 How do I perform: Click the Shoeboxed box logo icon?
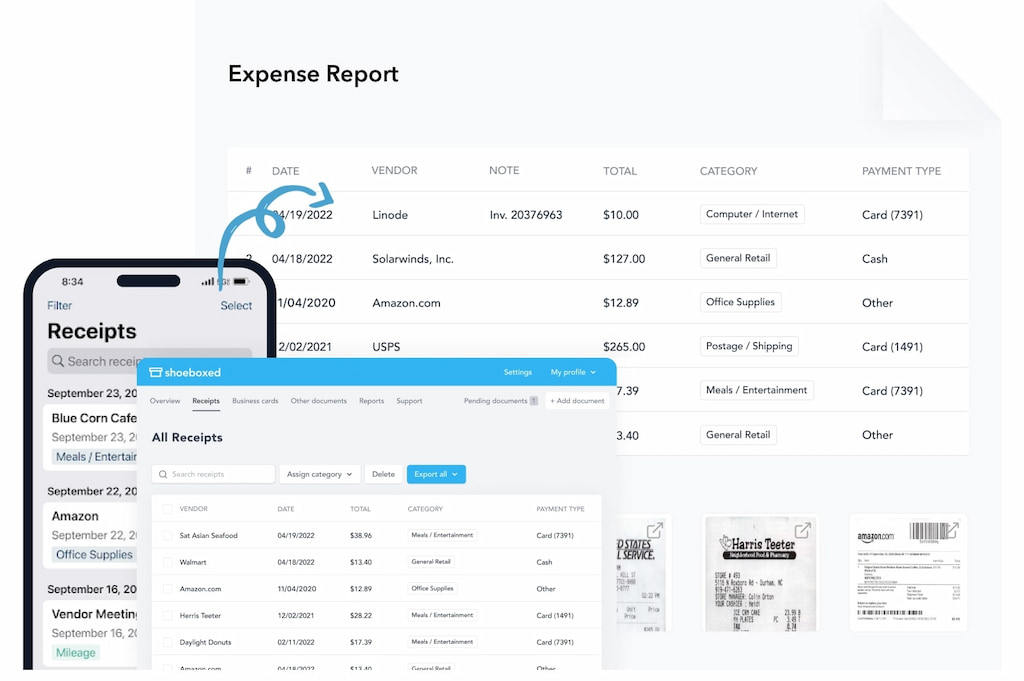click(156, 372)
